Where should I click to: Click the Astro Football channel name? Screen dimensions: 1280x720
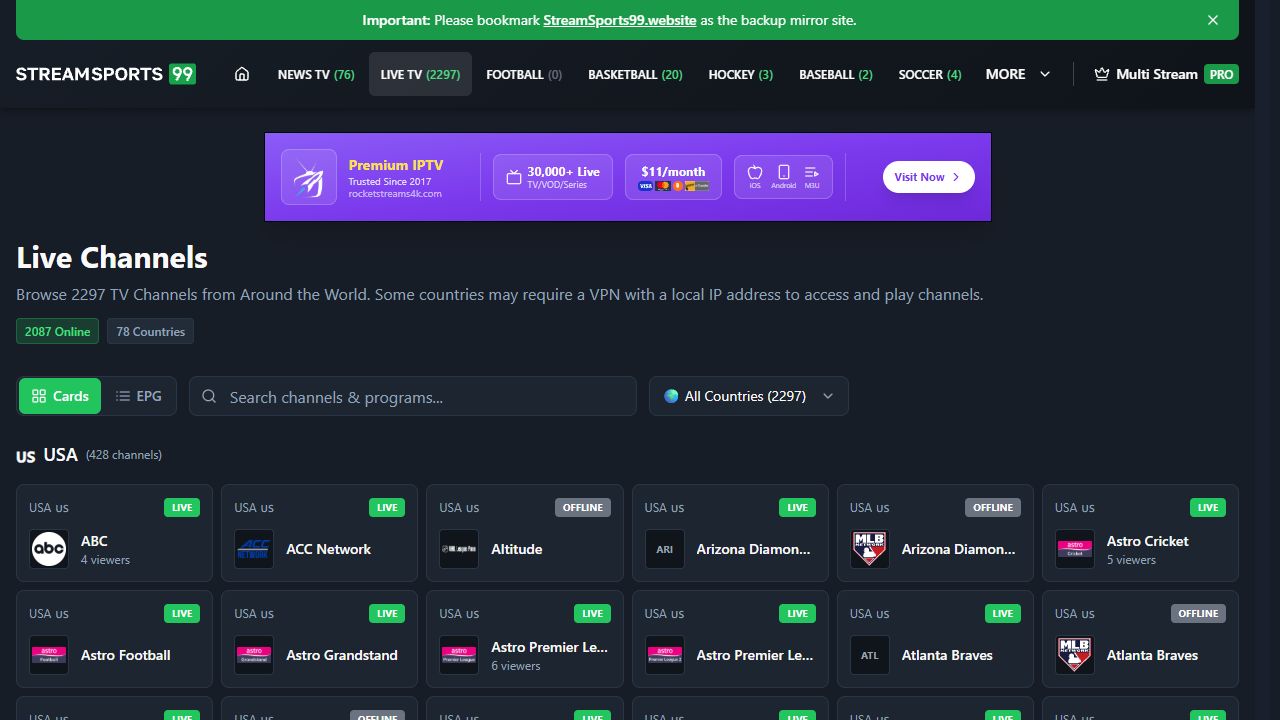[x=126, y=655]
